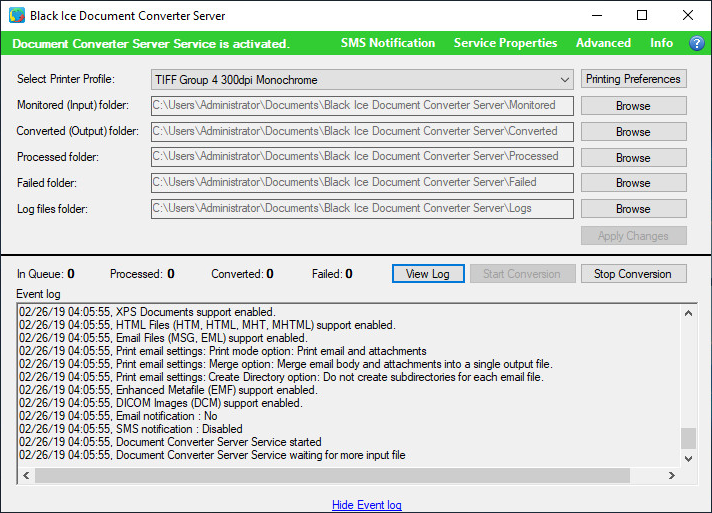Click the 'Service is activated' status text
Screen dimensions: 712x513
click(x=151, y=44)
